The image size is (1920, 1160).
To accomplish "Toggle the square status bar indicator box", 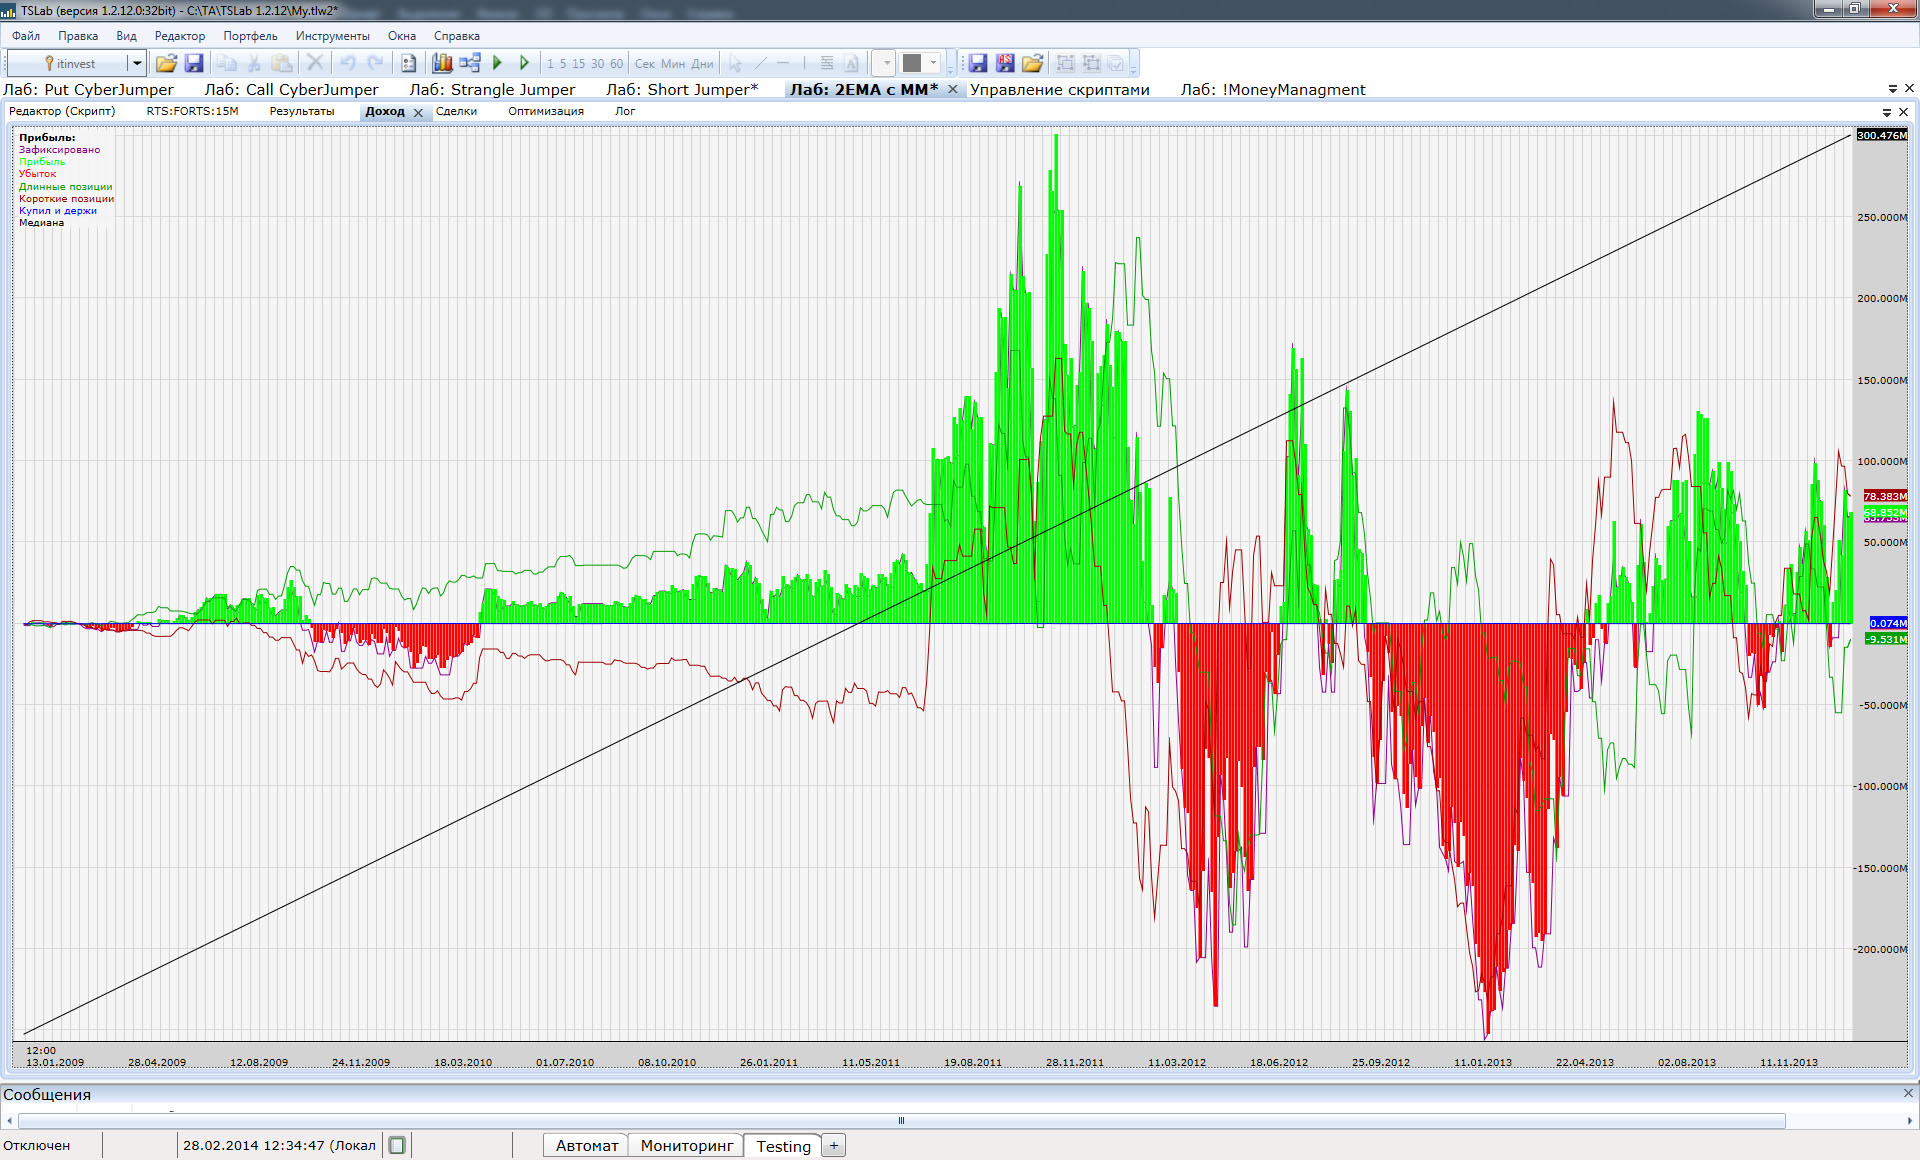I will 397,1145.
